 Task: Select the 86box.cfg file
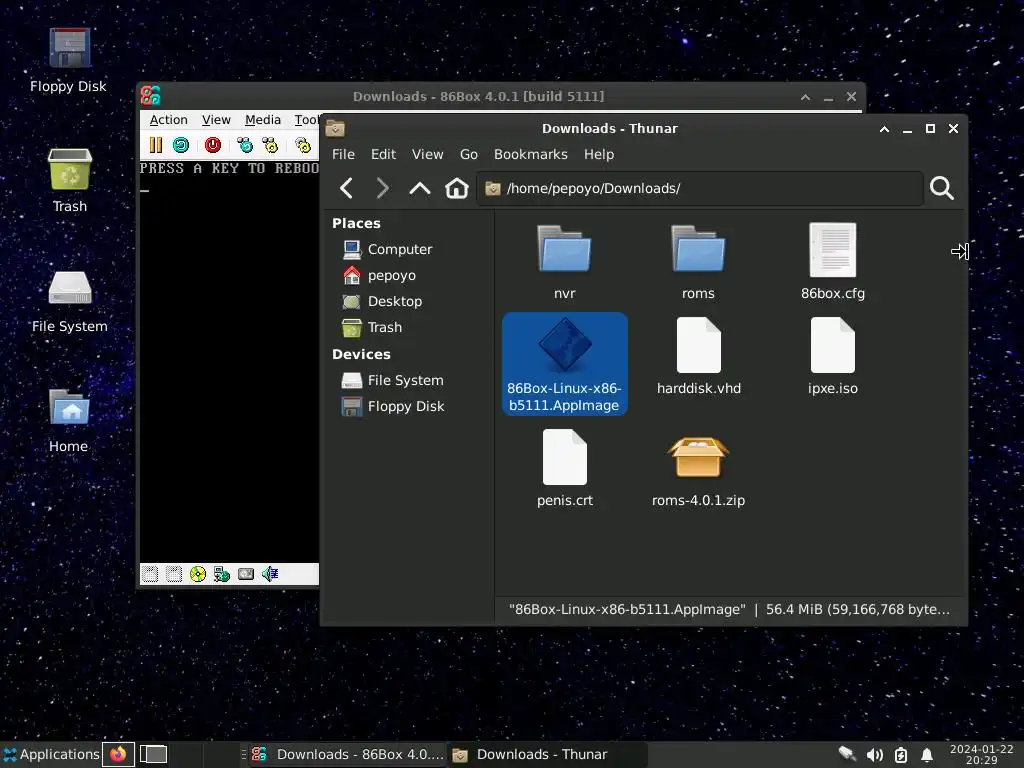pos(833,263)
